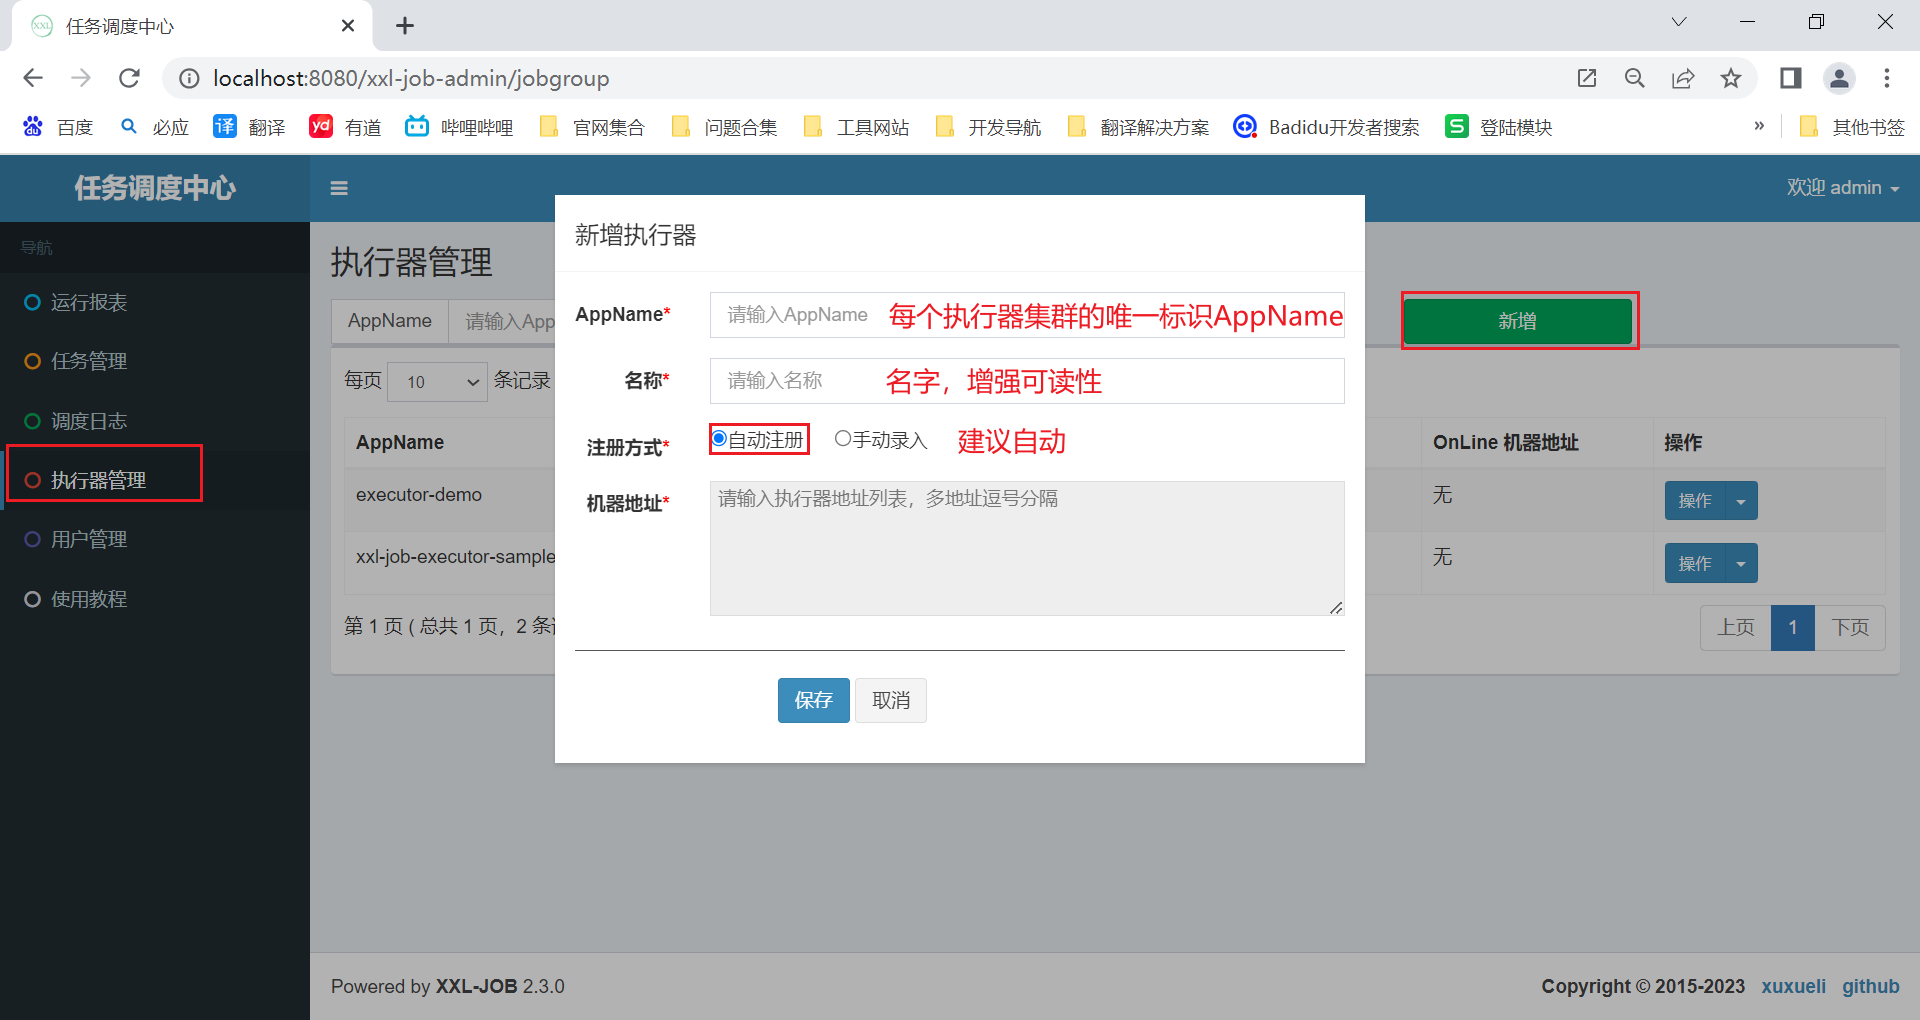Click the share page icon in address bar
This screenshot has width=1920, height=1020.
(x=1683, y=78)
